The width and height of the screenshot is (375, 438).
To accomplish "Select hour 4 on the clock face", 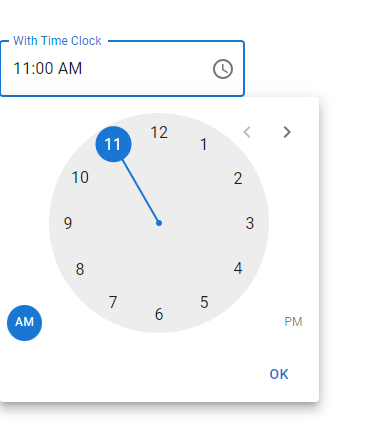I will point(238,268).
